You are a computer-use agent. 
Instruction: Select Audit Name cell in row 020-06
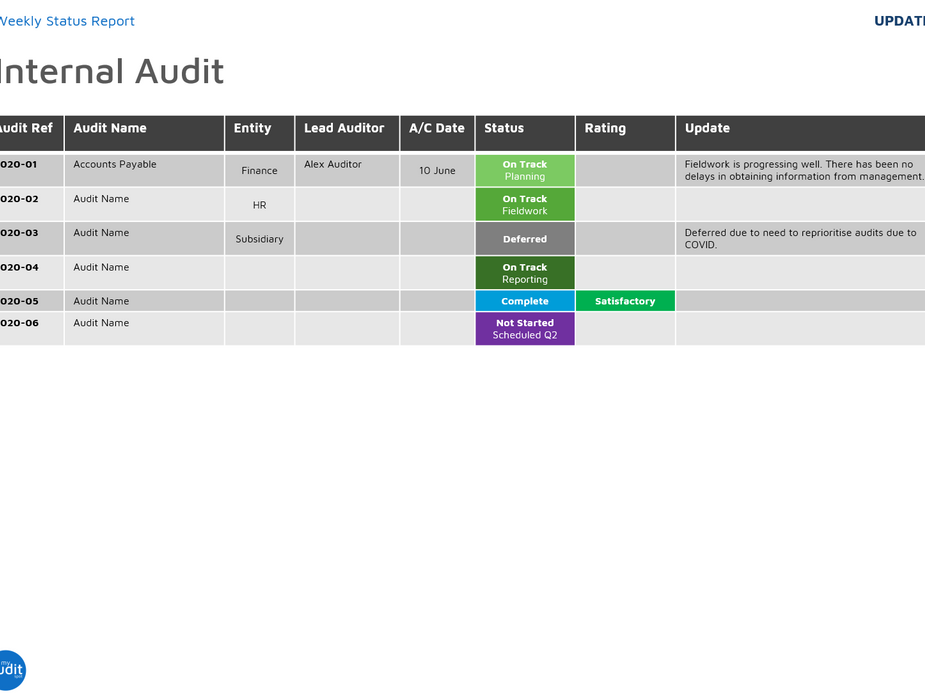144,329
